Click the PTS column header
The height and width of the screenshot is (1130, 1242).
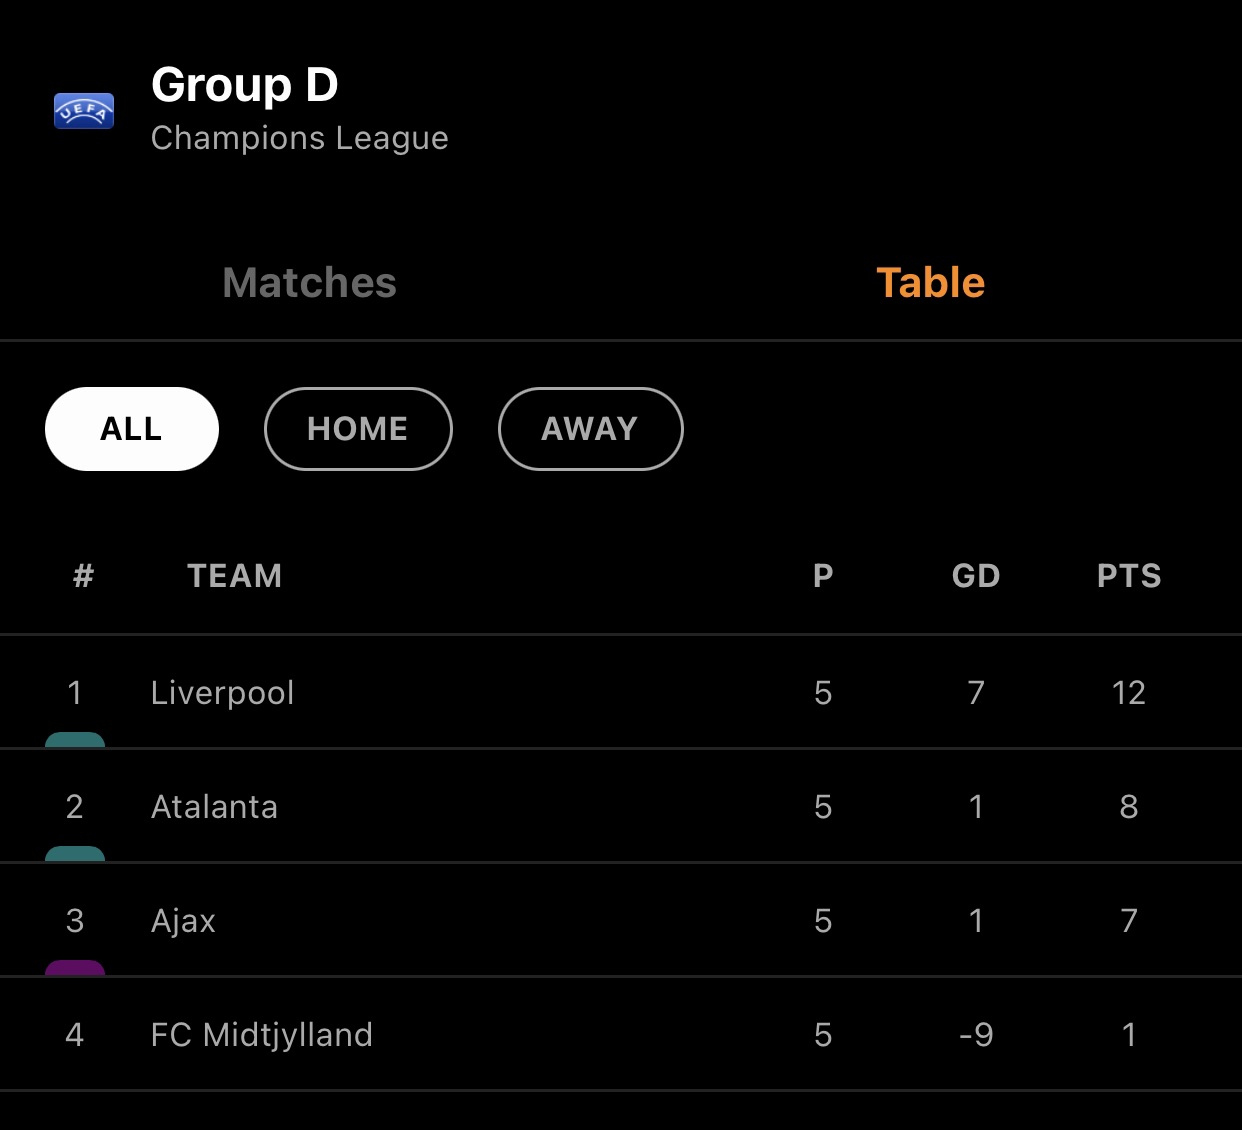tap(1129, 576)
